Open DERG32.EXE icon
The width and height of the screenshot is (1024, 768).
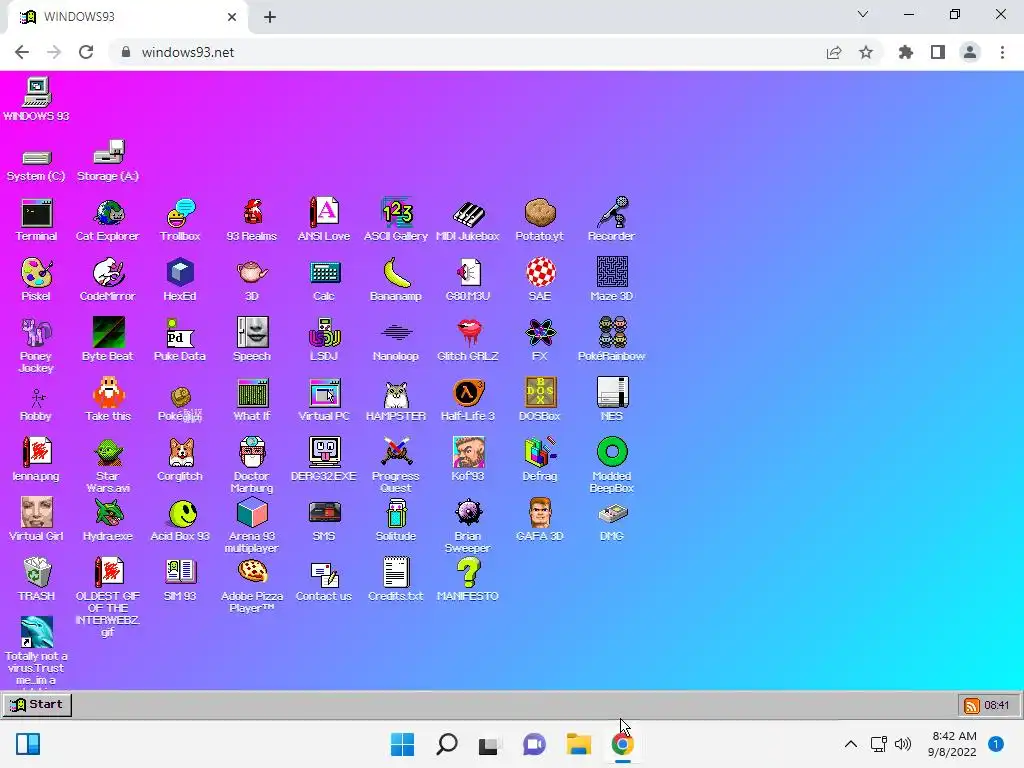pos(324,460)
